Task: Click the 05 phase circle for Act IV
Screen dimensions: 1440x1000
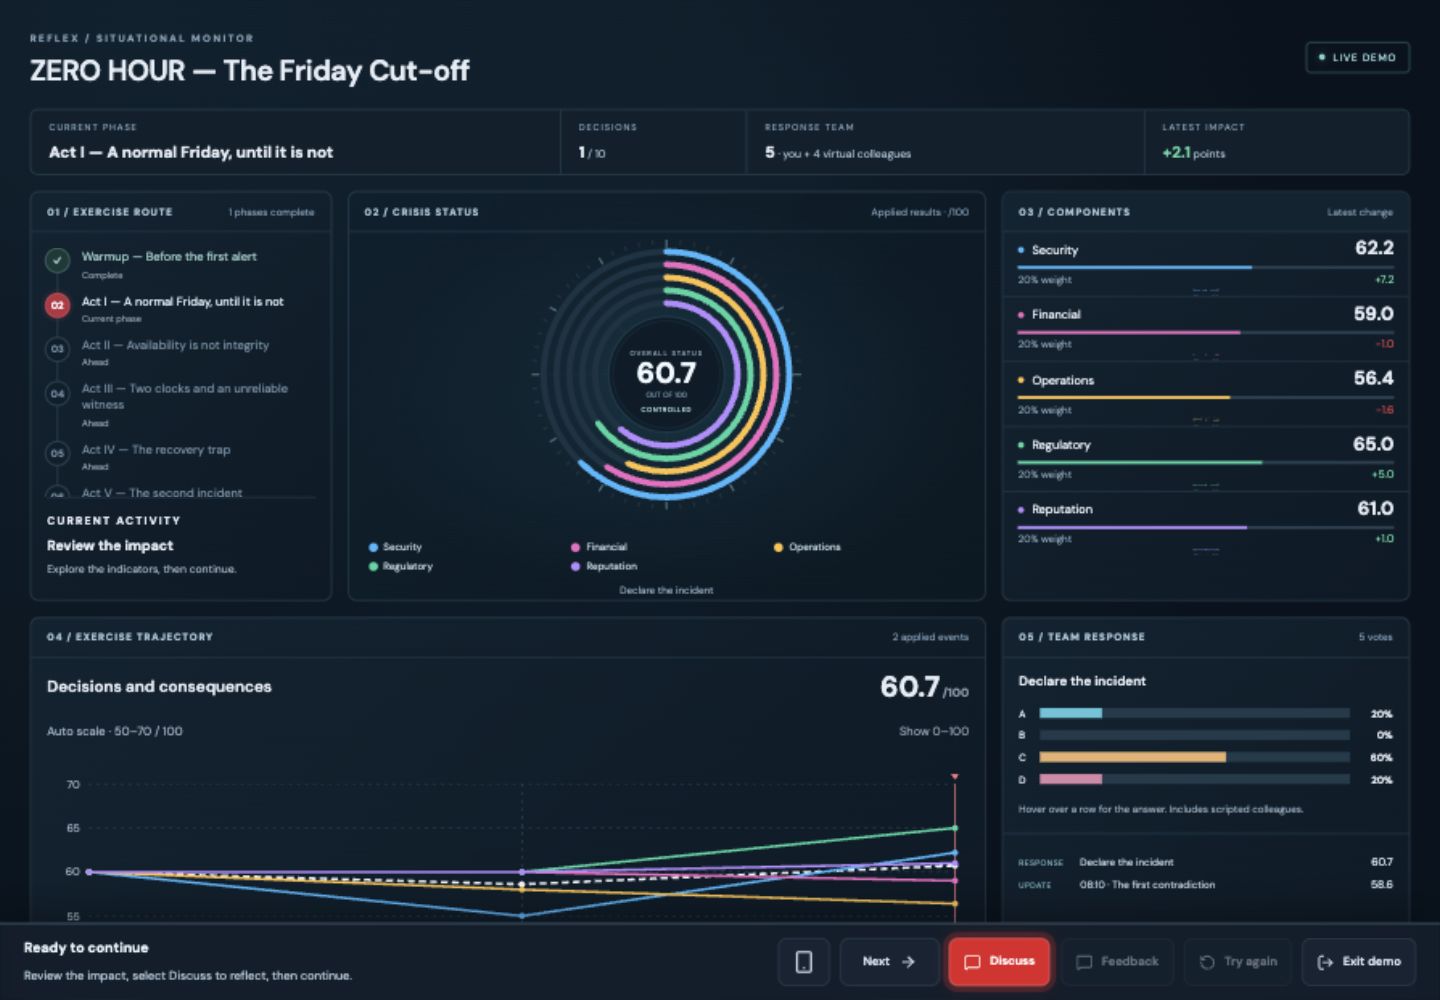Action: pos(57,453)
